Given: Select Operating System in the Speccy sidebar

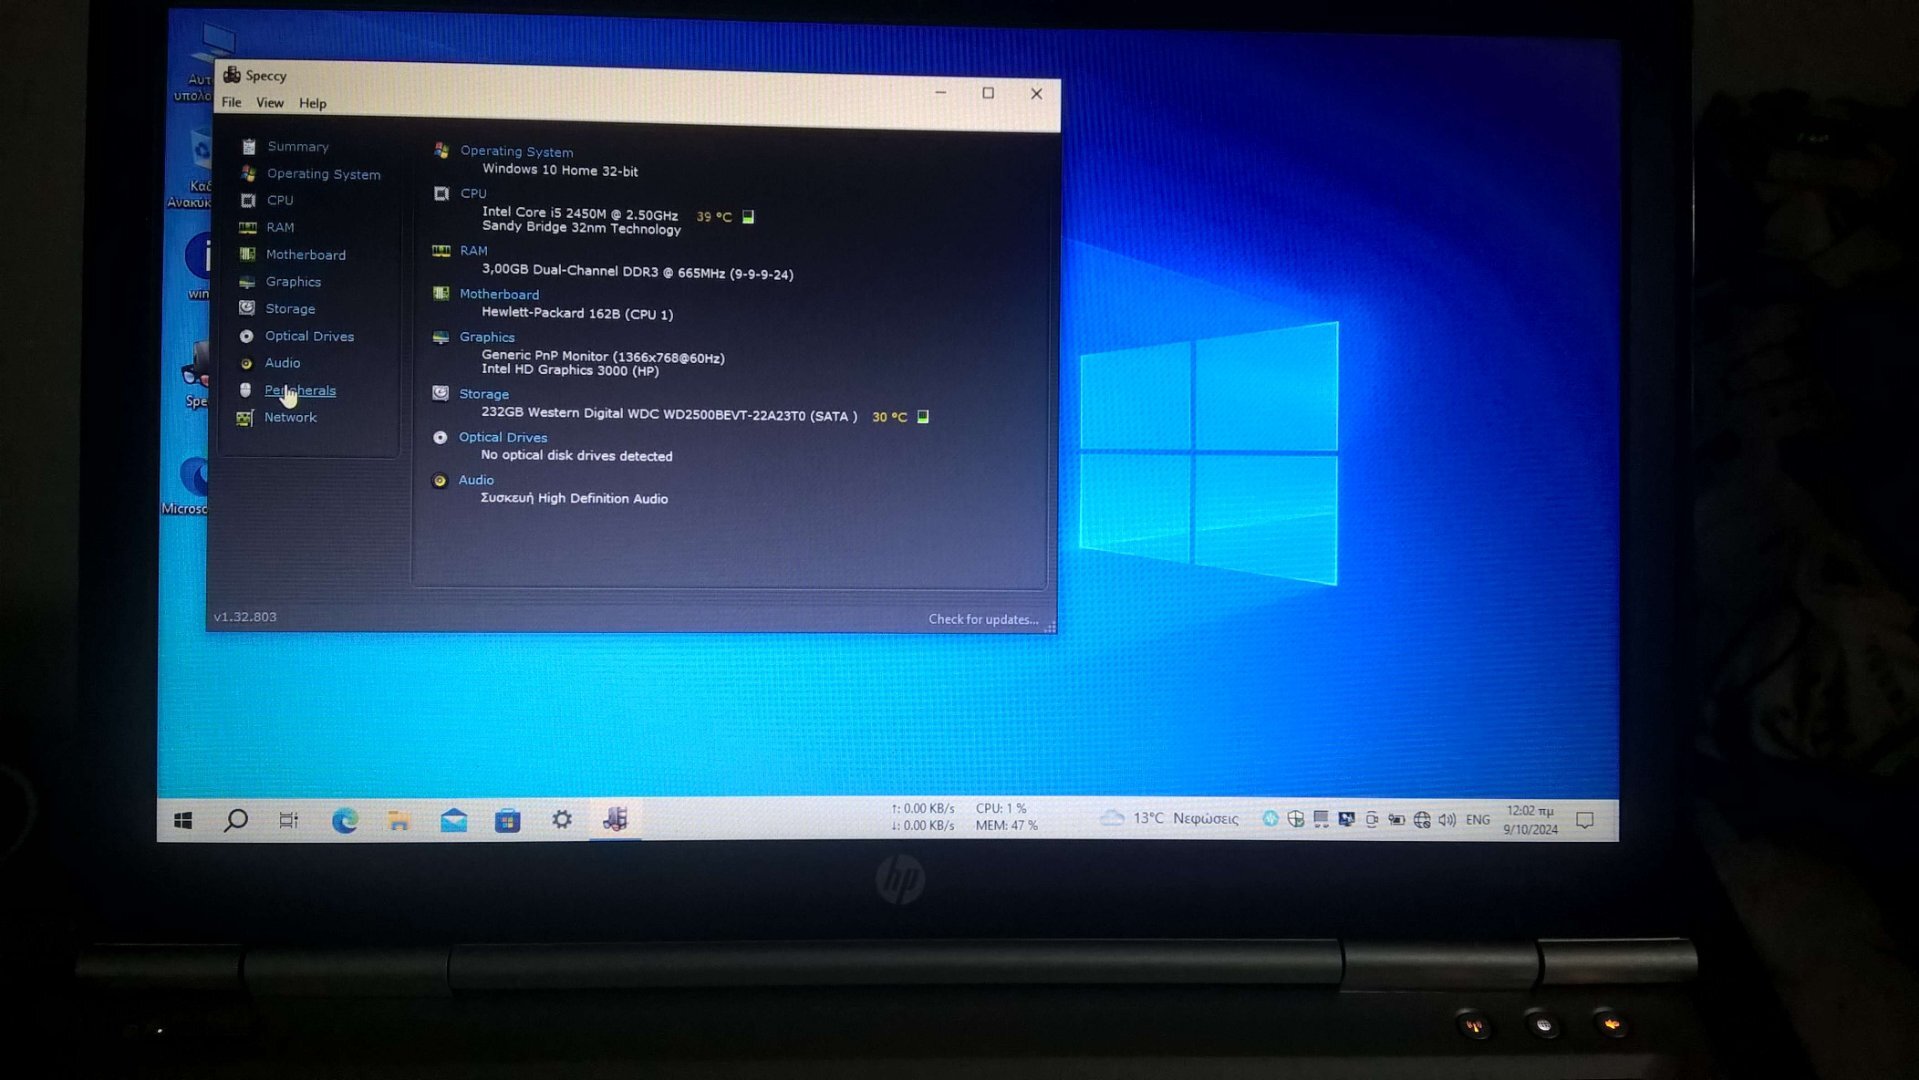Looking at the screenshot, I should (x=323, y=174).
